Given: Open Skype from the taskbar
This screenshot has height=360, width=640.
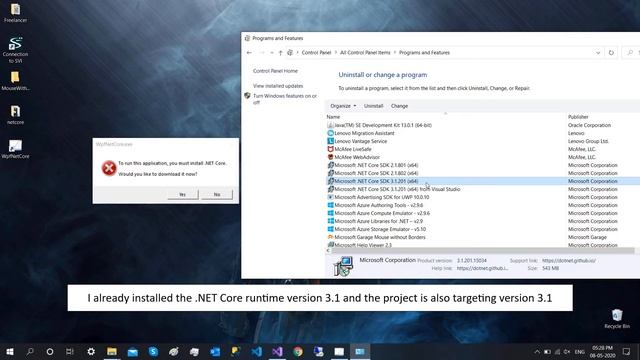Looking at the screenshot, I should 153,351.
